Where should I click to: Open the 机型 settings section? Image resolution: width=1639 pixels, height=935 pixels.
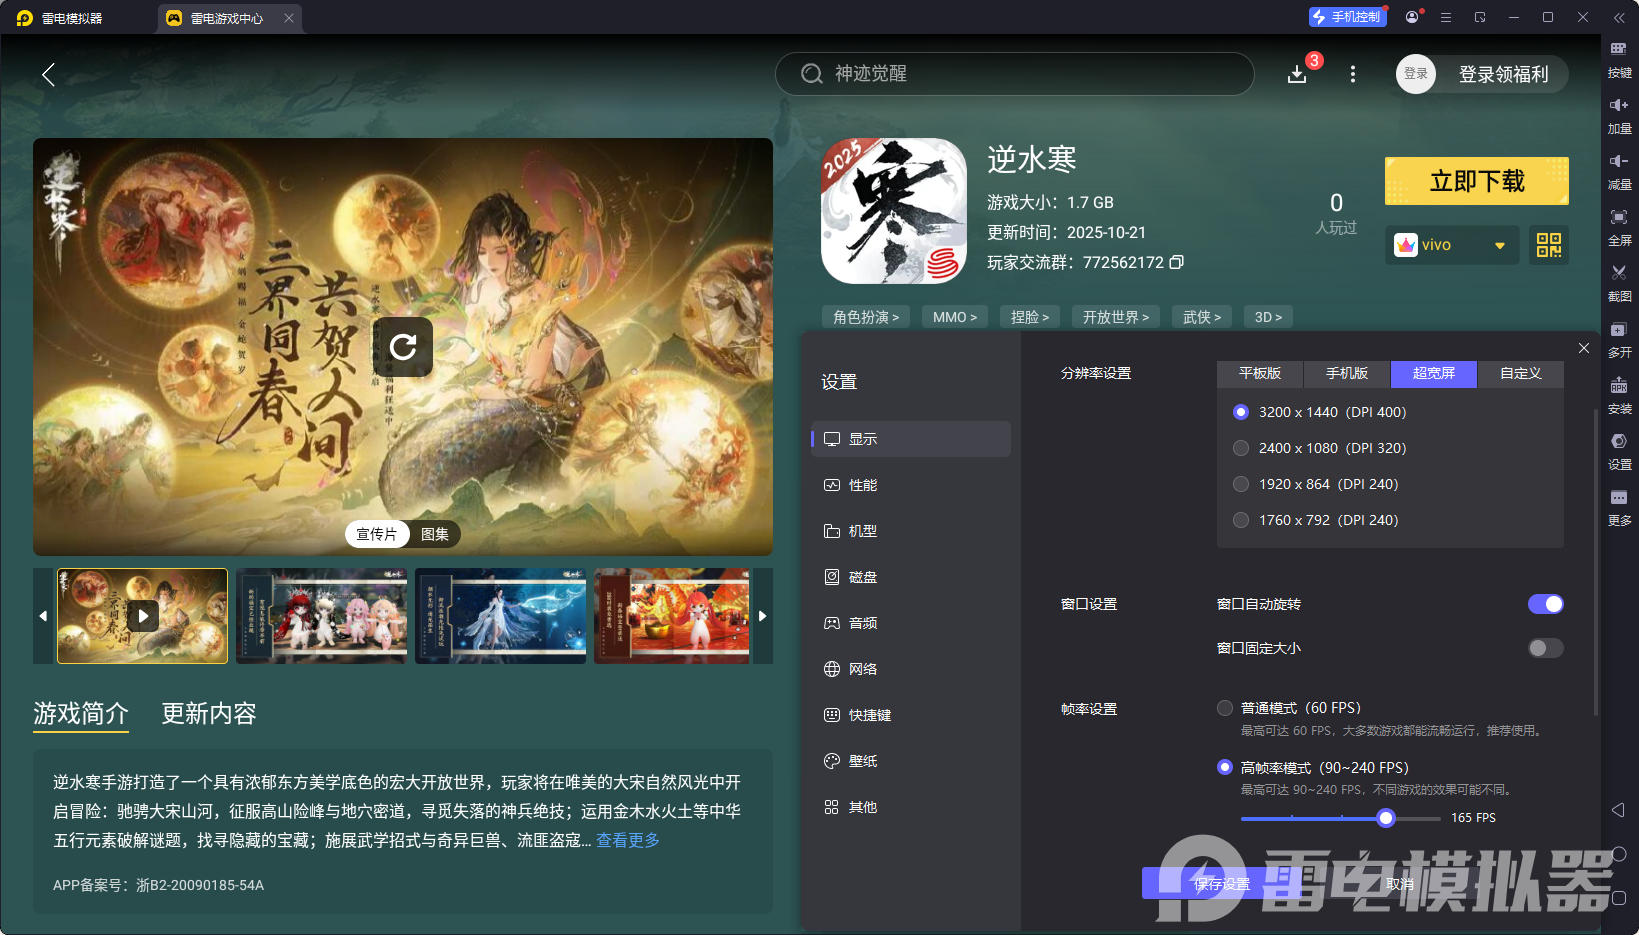coord(911,531)
